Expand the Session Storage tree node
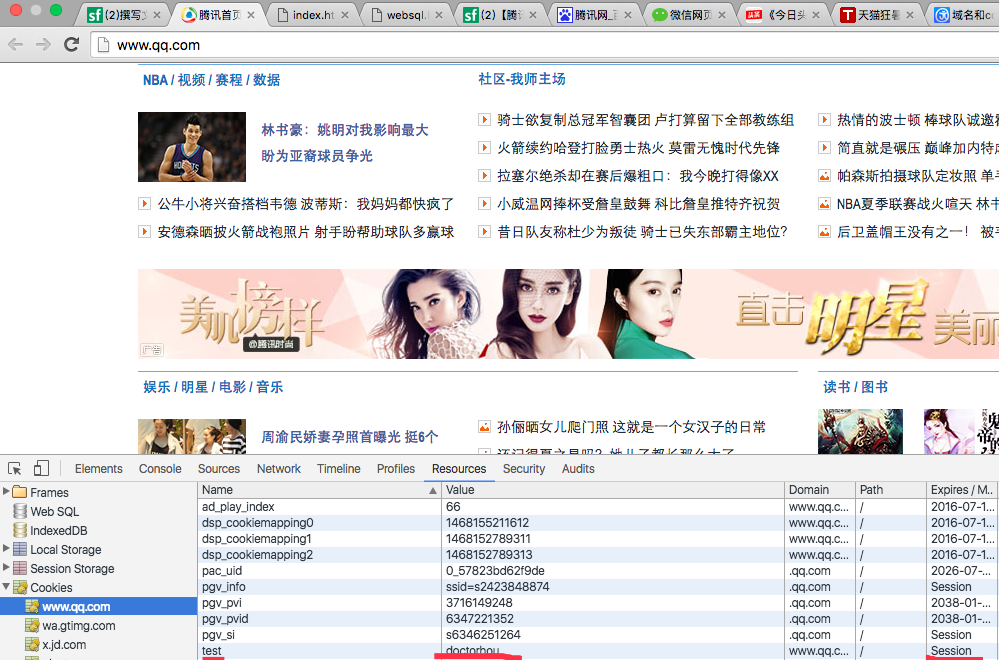 coord(6,568)
